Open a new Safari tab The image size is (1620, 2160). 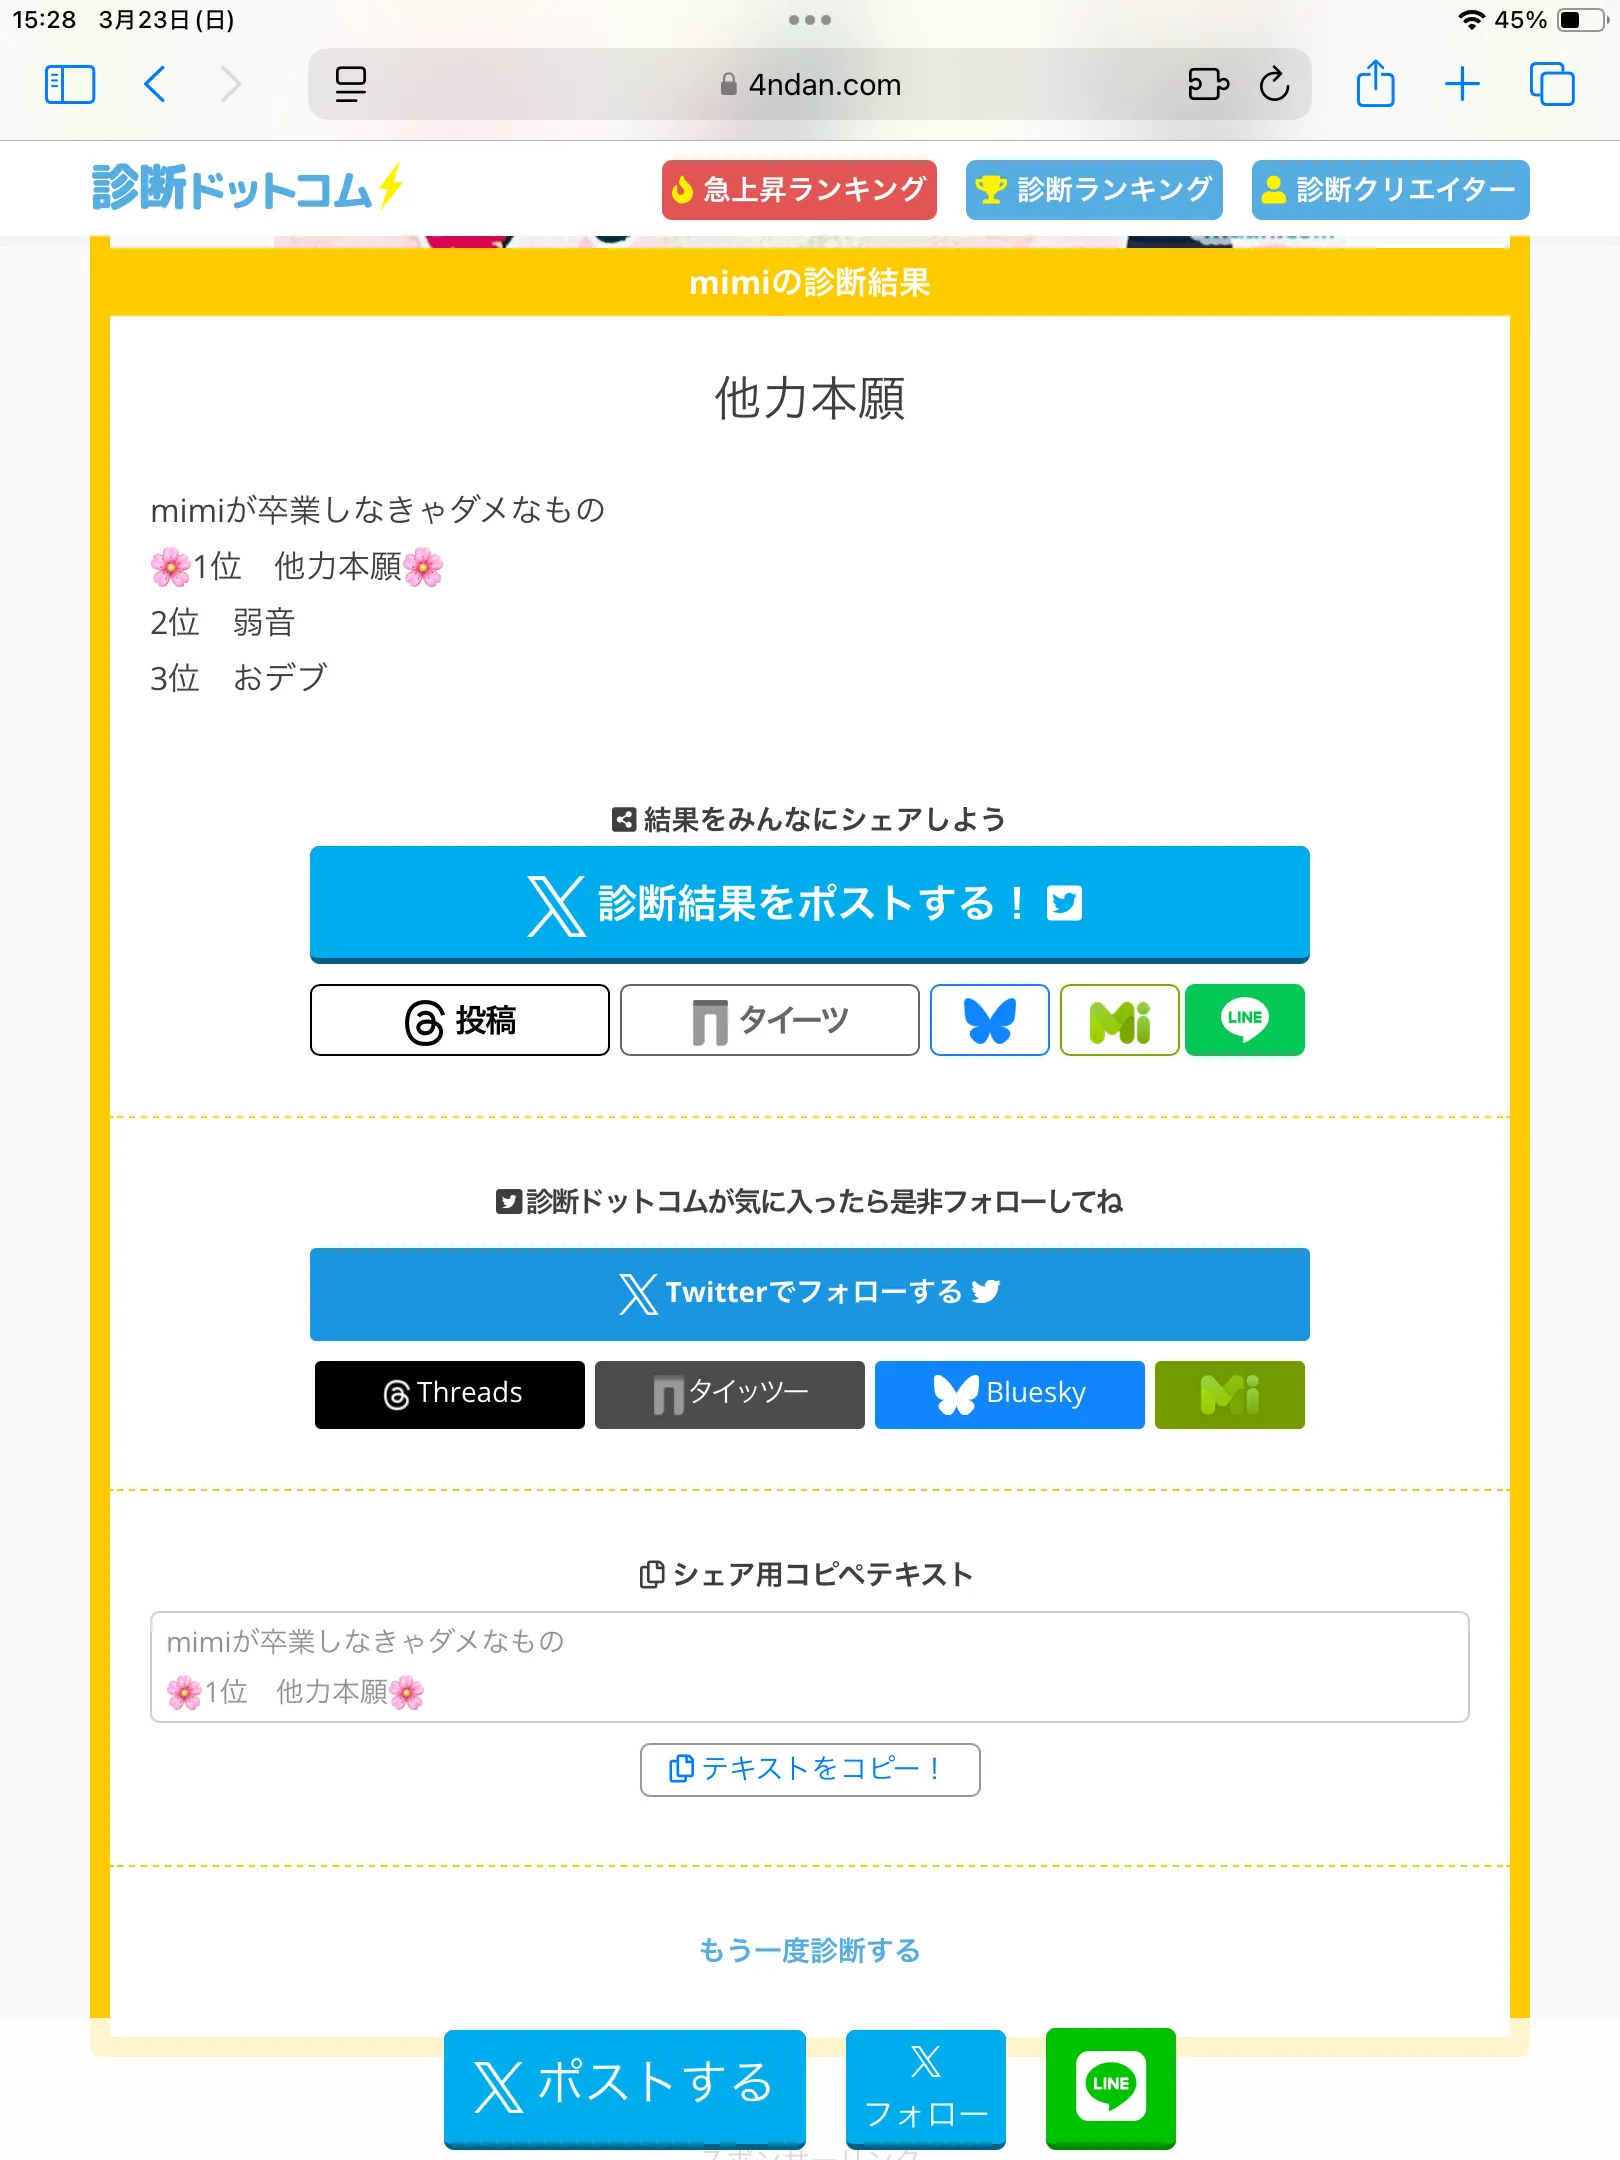tap(1462, 84)
